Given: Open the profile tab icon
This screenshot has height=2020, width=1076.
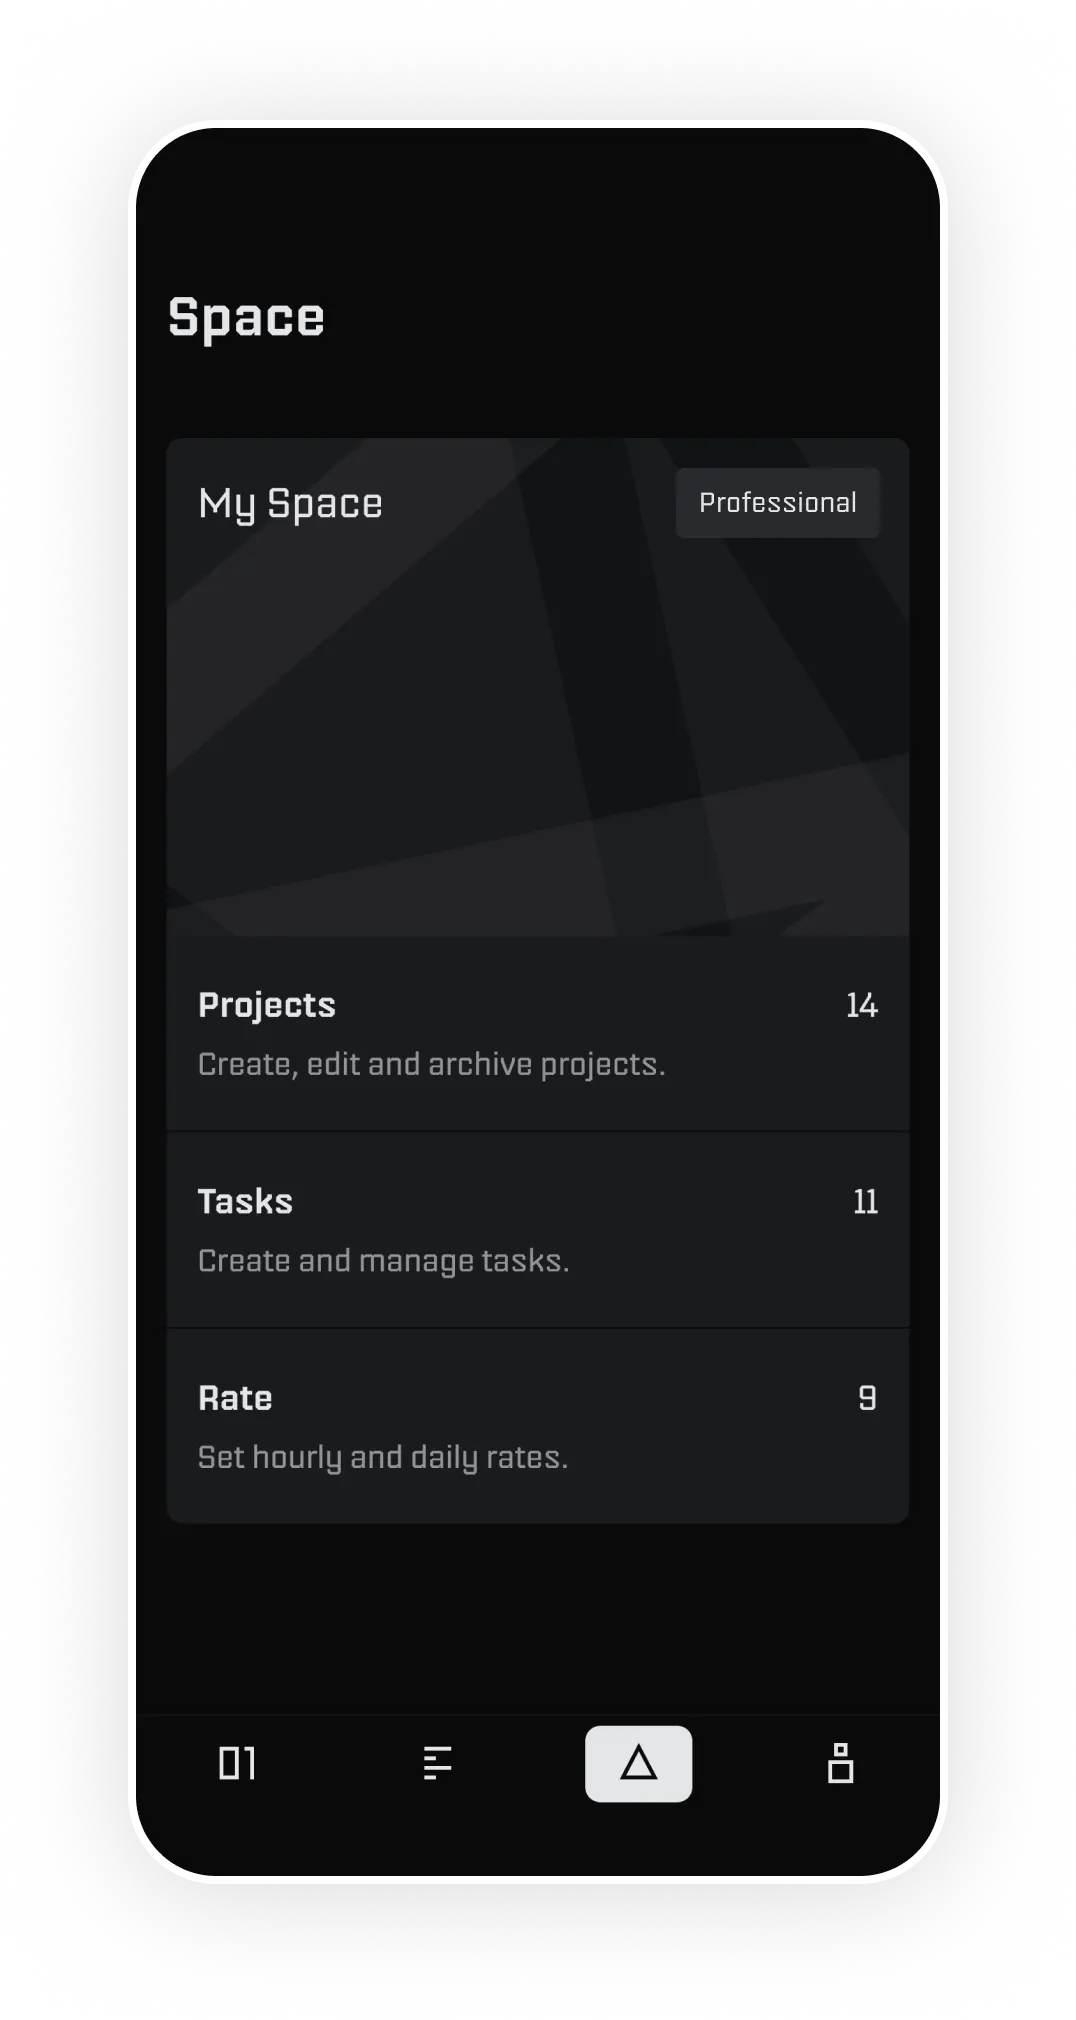Looking at the screenshot, I should pos(841,1763).
